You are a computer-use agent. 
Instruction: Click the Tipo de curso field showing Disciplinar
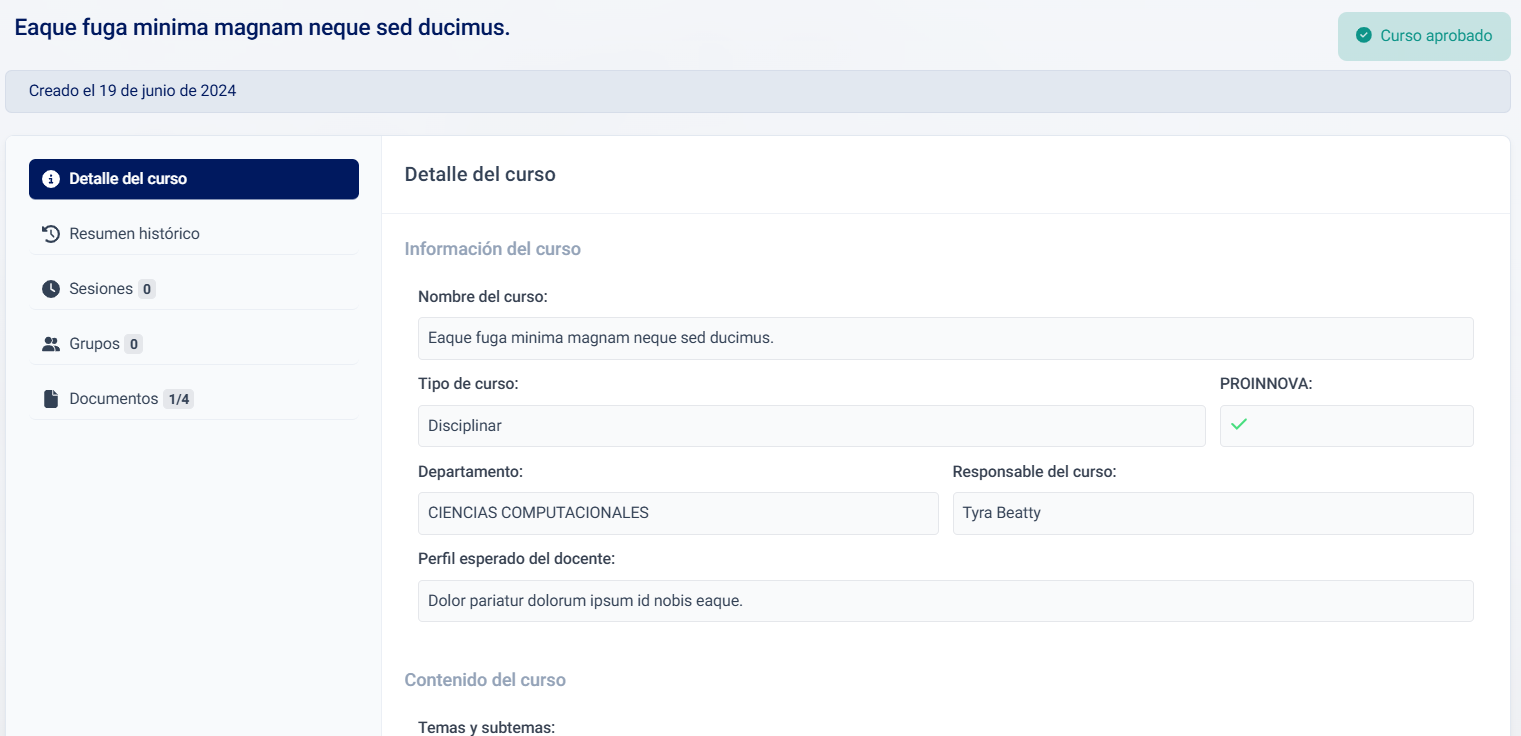[x=811, y=426]
